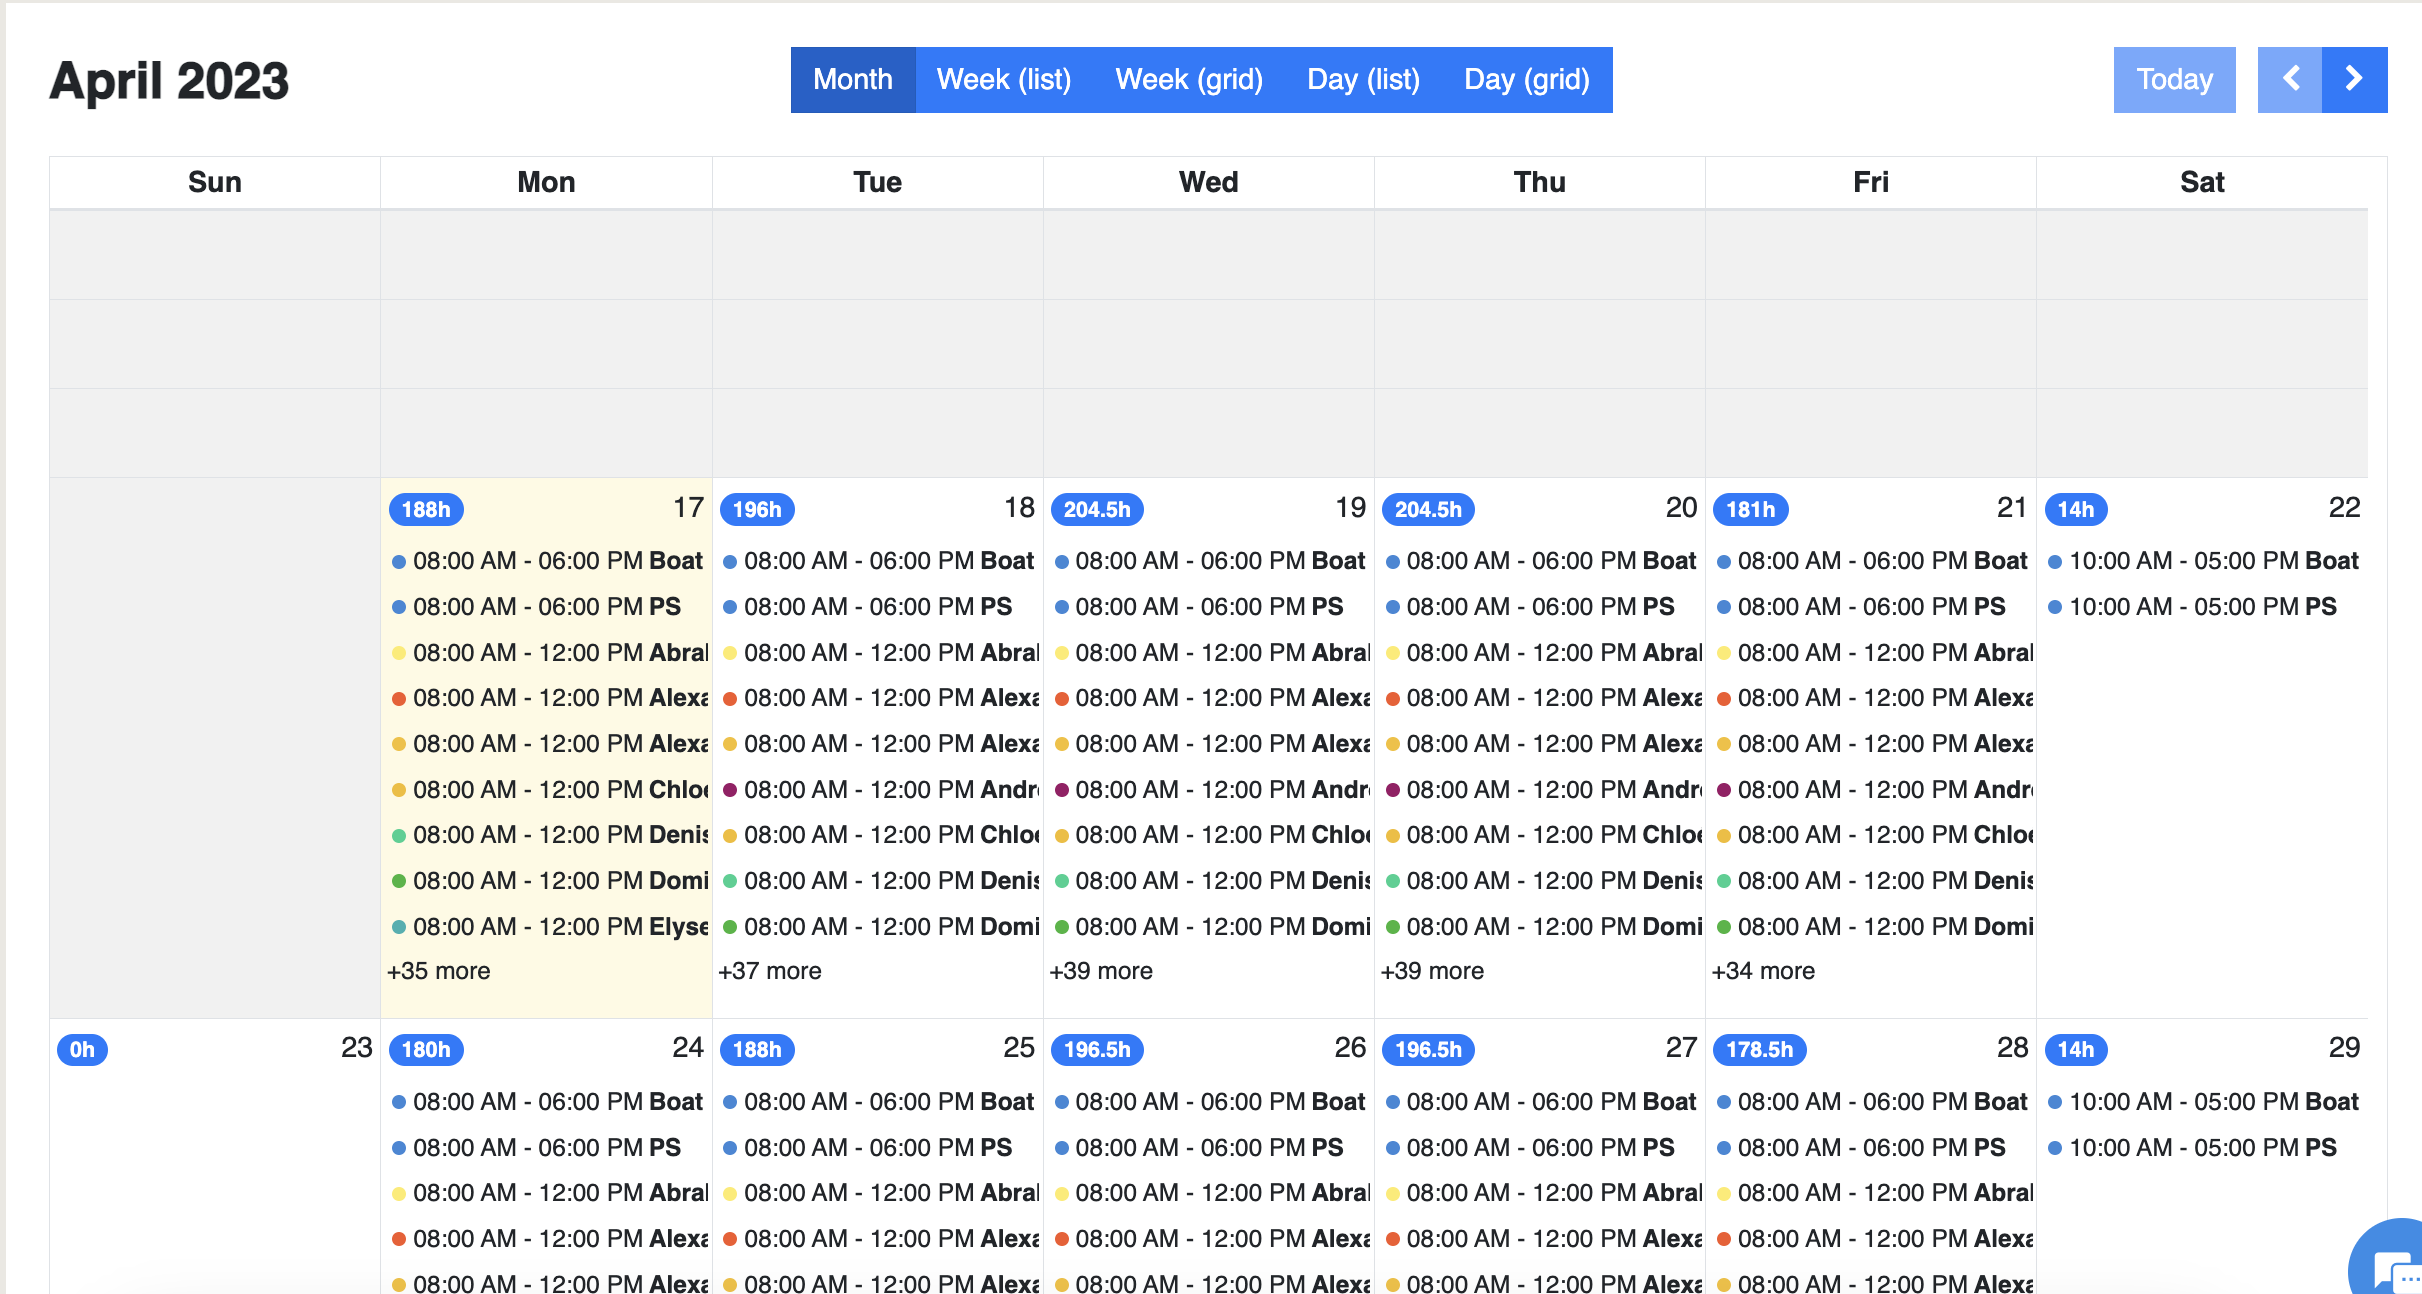
Task: Switch to Week (list) view
Action: 1004,79
